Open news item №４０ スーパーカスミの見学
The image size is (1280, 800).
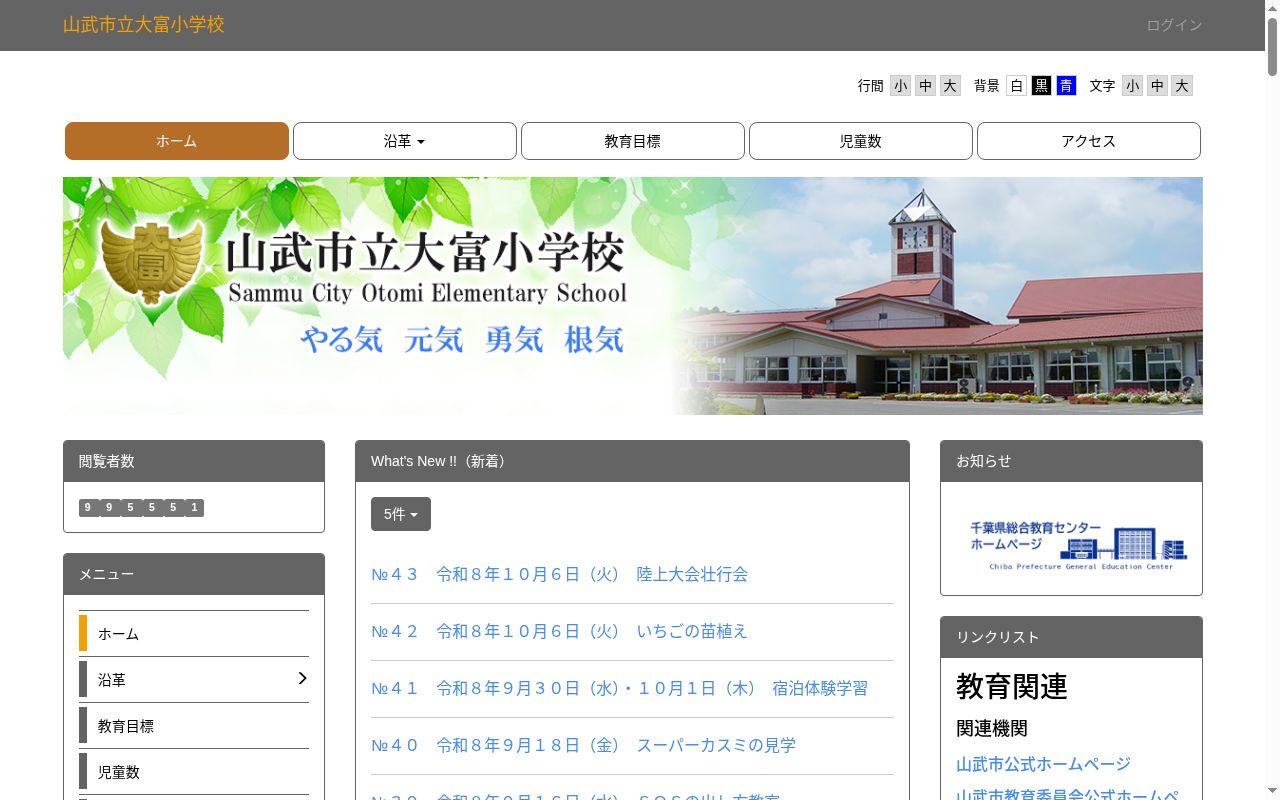coord(584,746)
